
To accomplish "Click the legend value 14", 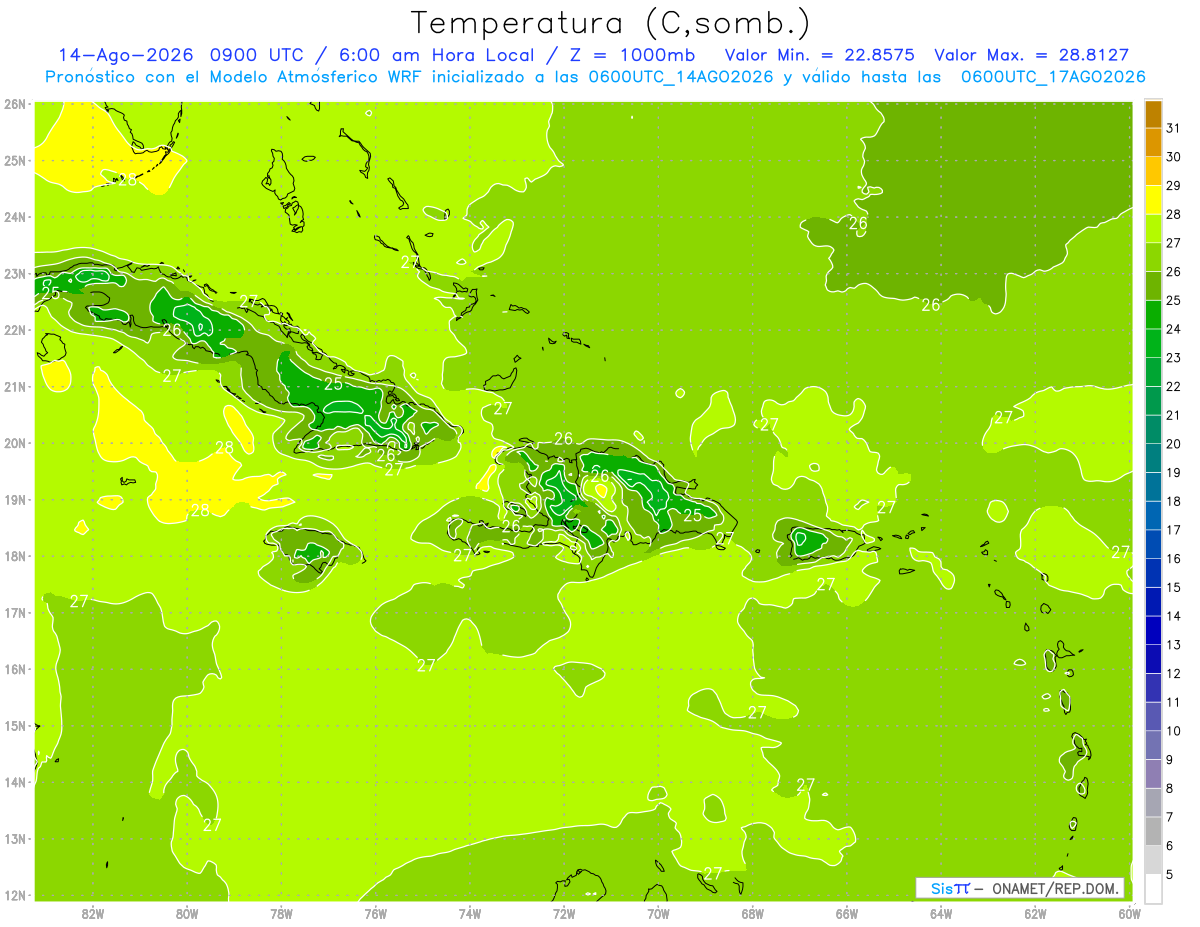I will tap(1173, 616).
